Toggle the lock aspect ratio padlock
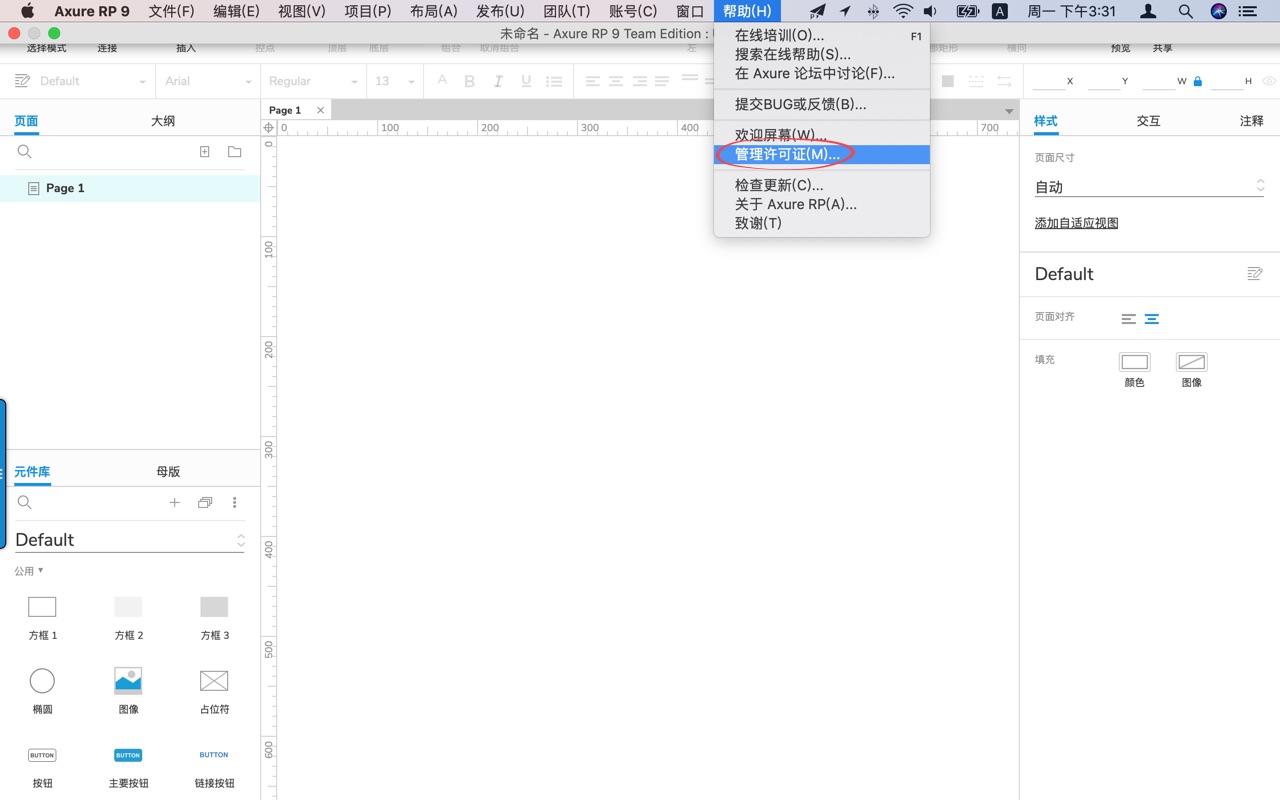 pos(1197,81)
